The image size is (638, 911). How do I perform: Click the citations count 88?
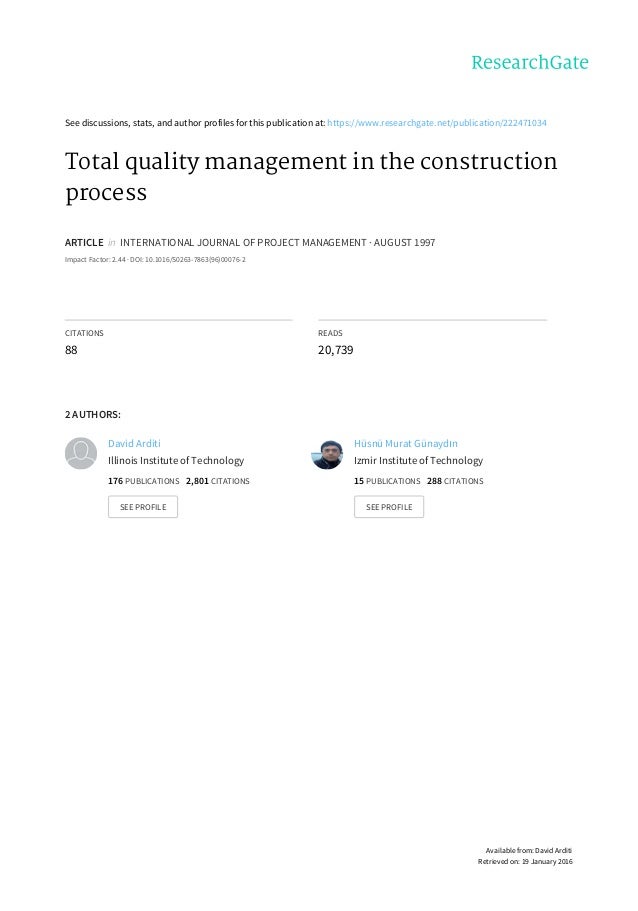[x=71, y=351]
